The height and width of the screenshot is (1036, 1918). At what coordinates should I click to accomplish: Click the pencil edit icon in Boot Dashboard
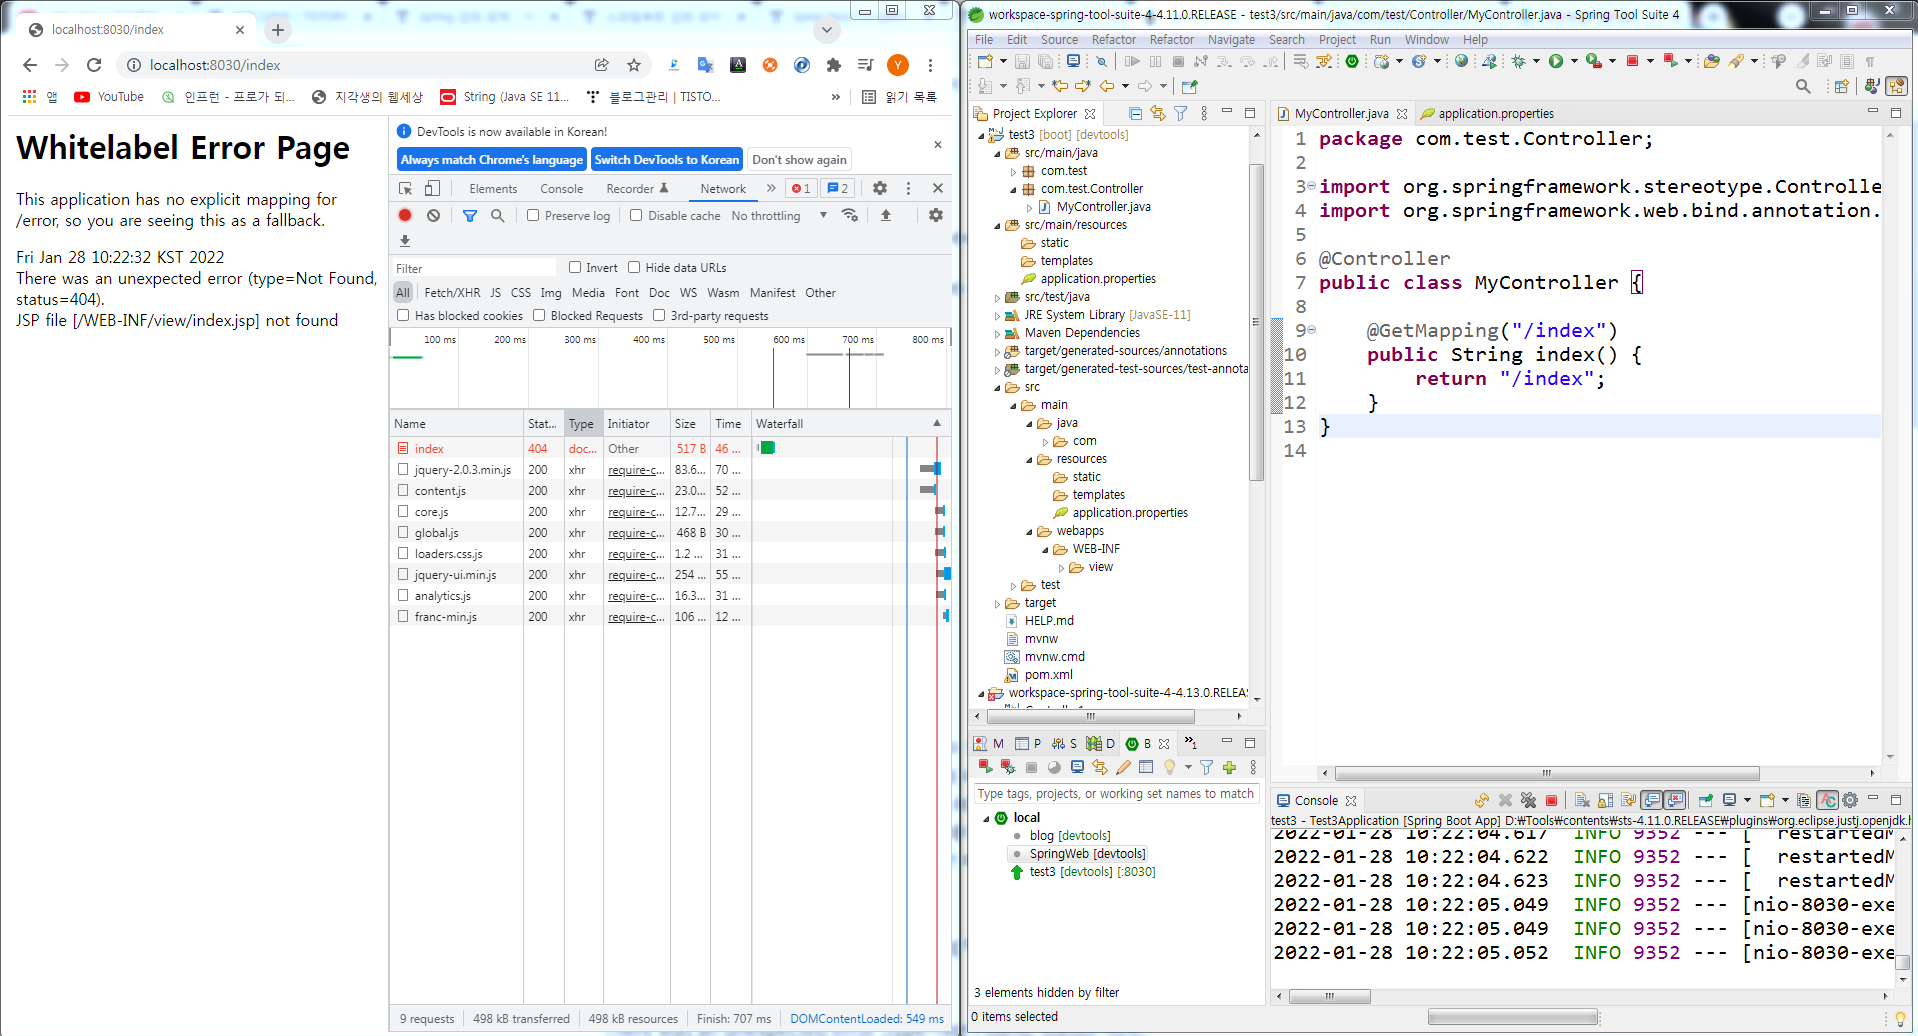pos(1123,767)
